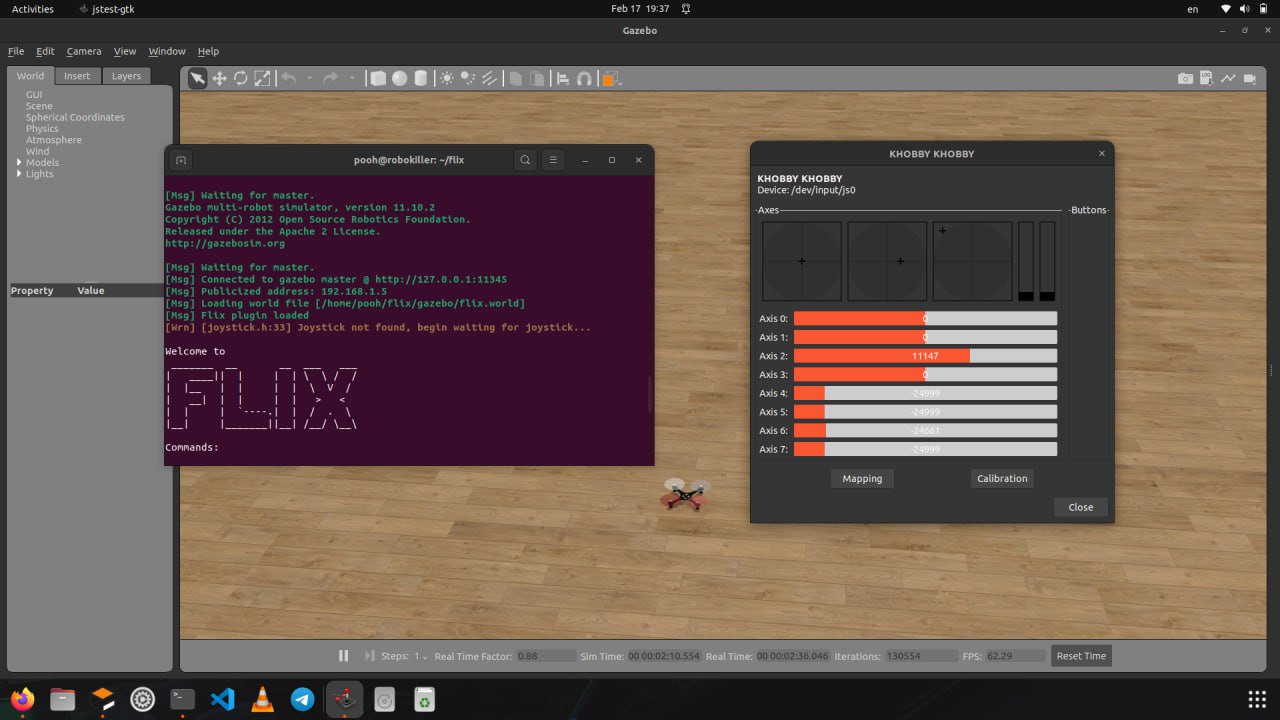The image size is (1280, 720).
Task: Select Atmosphere in the World tree
Action: [x=54, y=140]
